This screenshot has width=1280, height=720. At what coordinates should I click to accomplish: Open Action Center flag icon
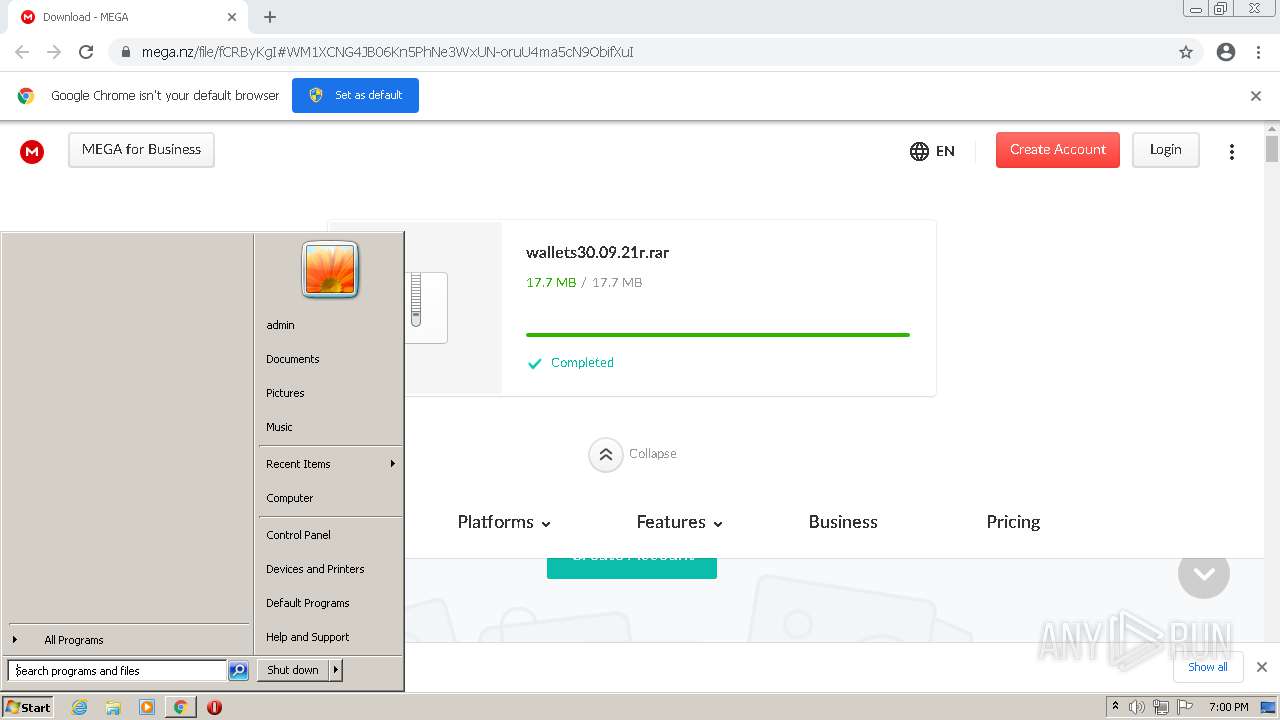[x=1183, y=707]
